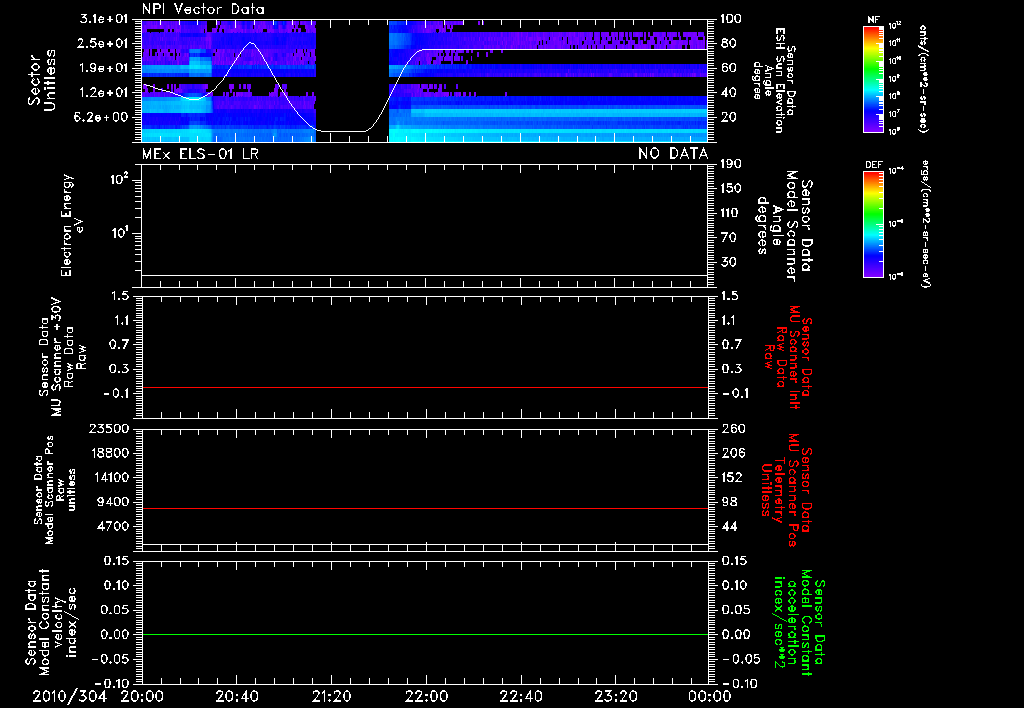Click the green zero line in velocity panel
The image size is (1024, 708).
(425, 634)
